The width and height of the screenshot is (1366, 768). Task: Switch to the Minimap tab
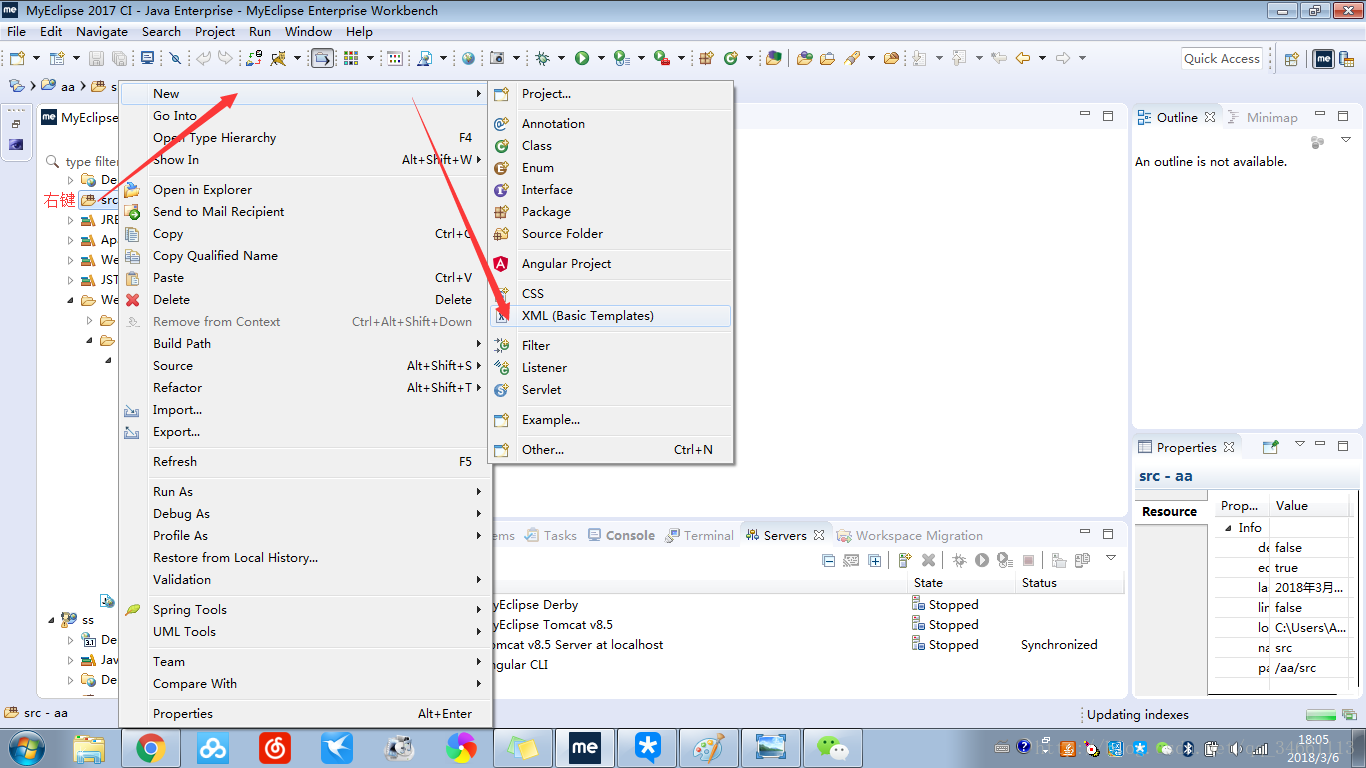coord(1262,117)
